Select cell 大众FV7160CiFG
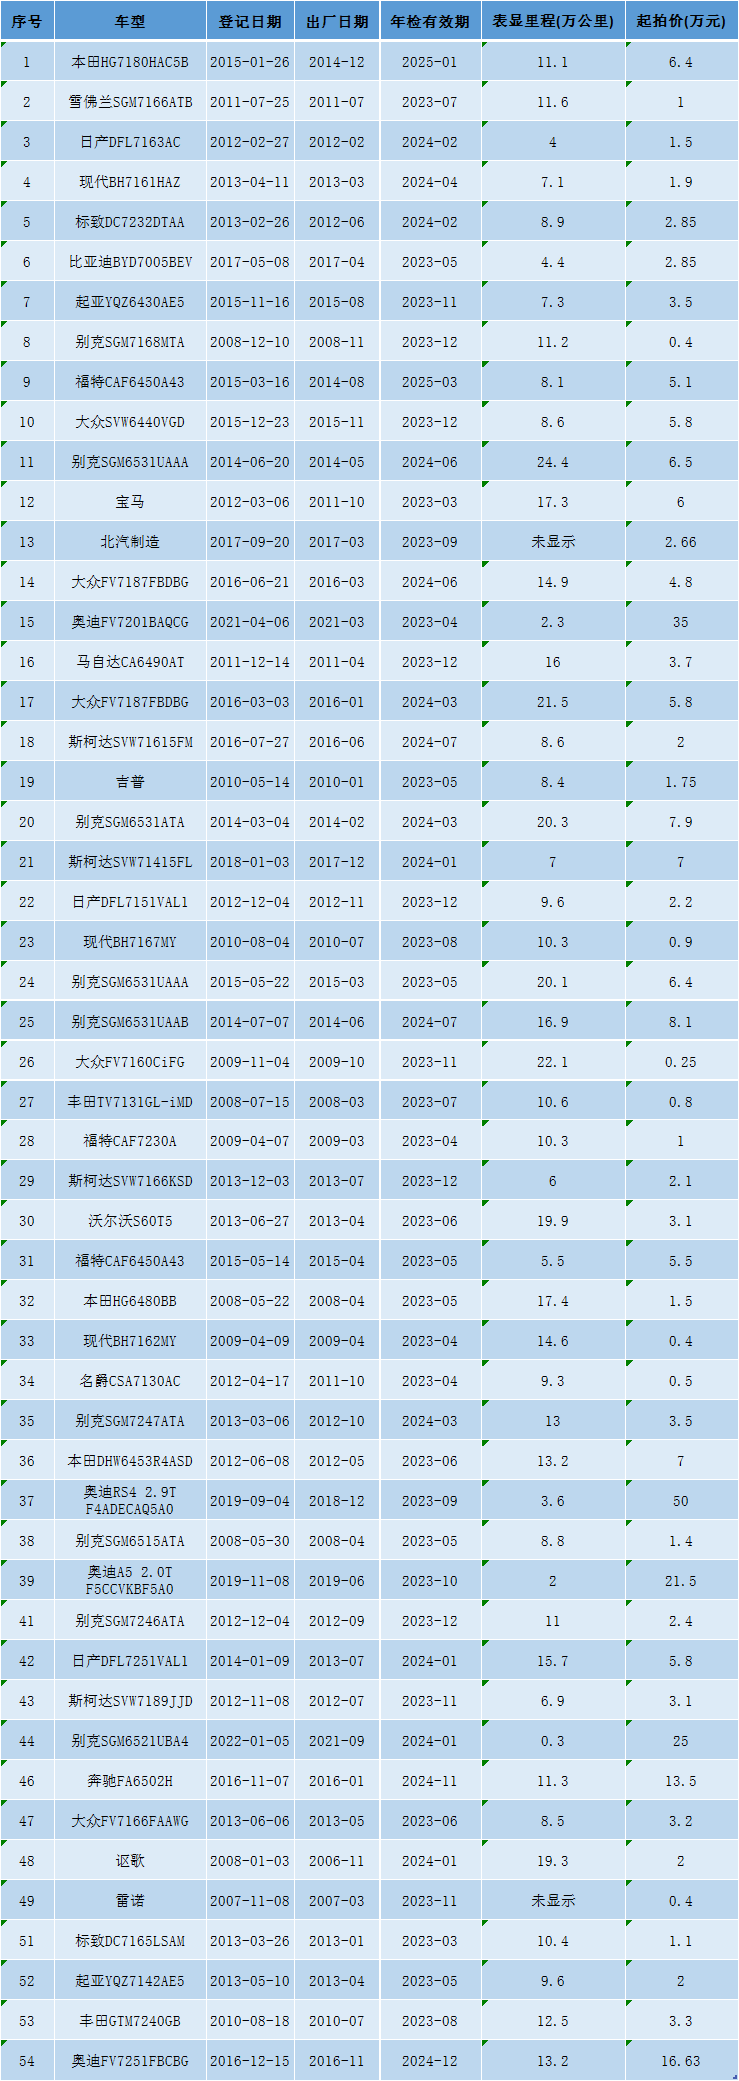739x2081 pixels. (x=130, y=1062)
